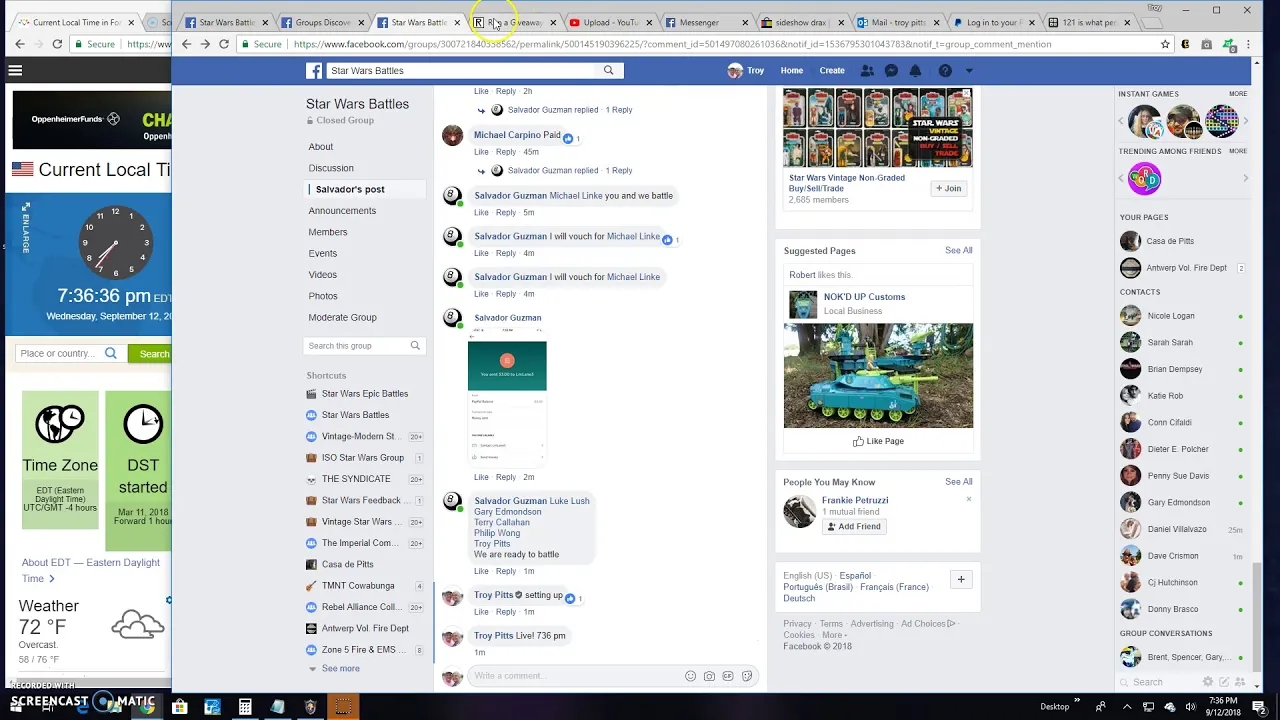Add more languages with the plus button

[x=961, y=579]
